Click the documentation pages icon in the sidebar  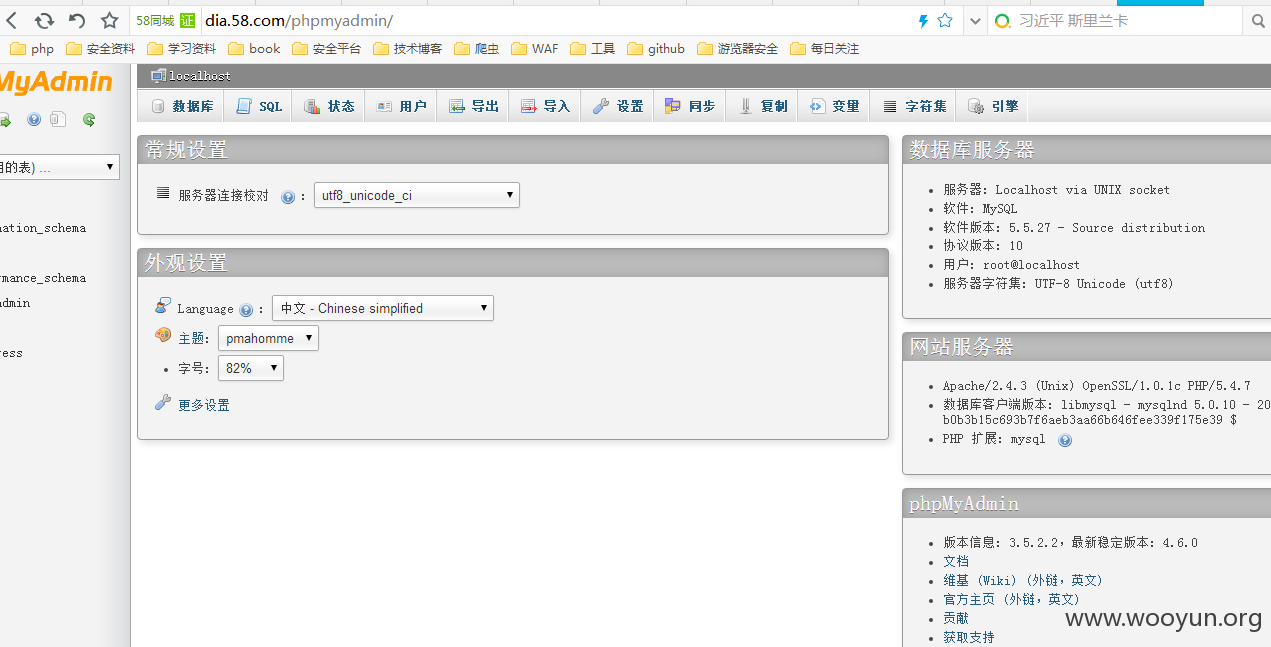tap(58, 120)
